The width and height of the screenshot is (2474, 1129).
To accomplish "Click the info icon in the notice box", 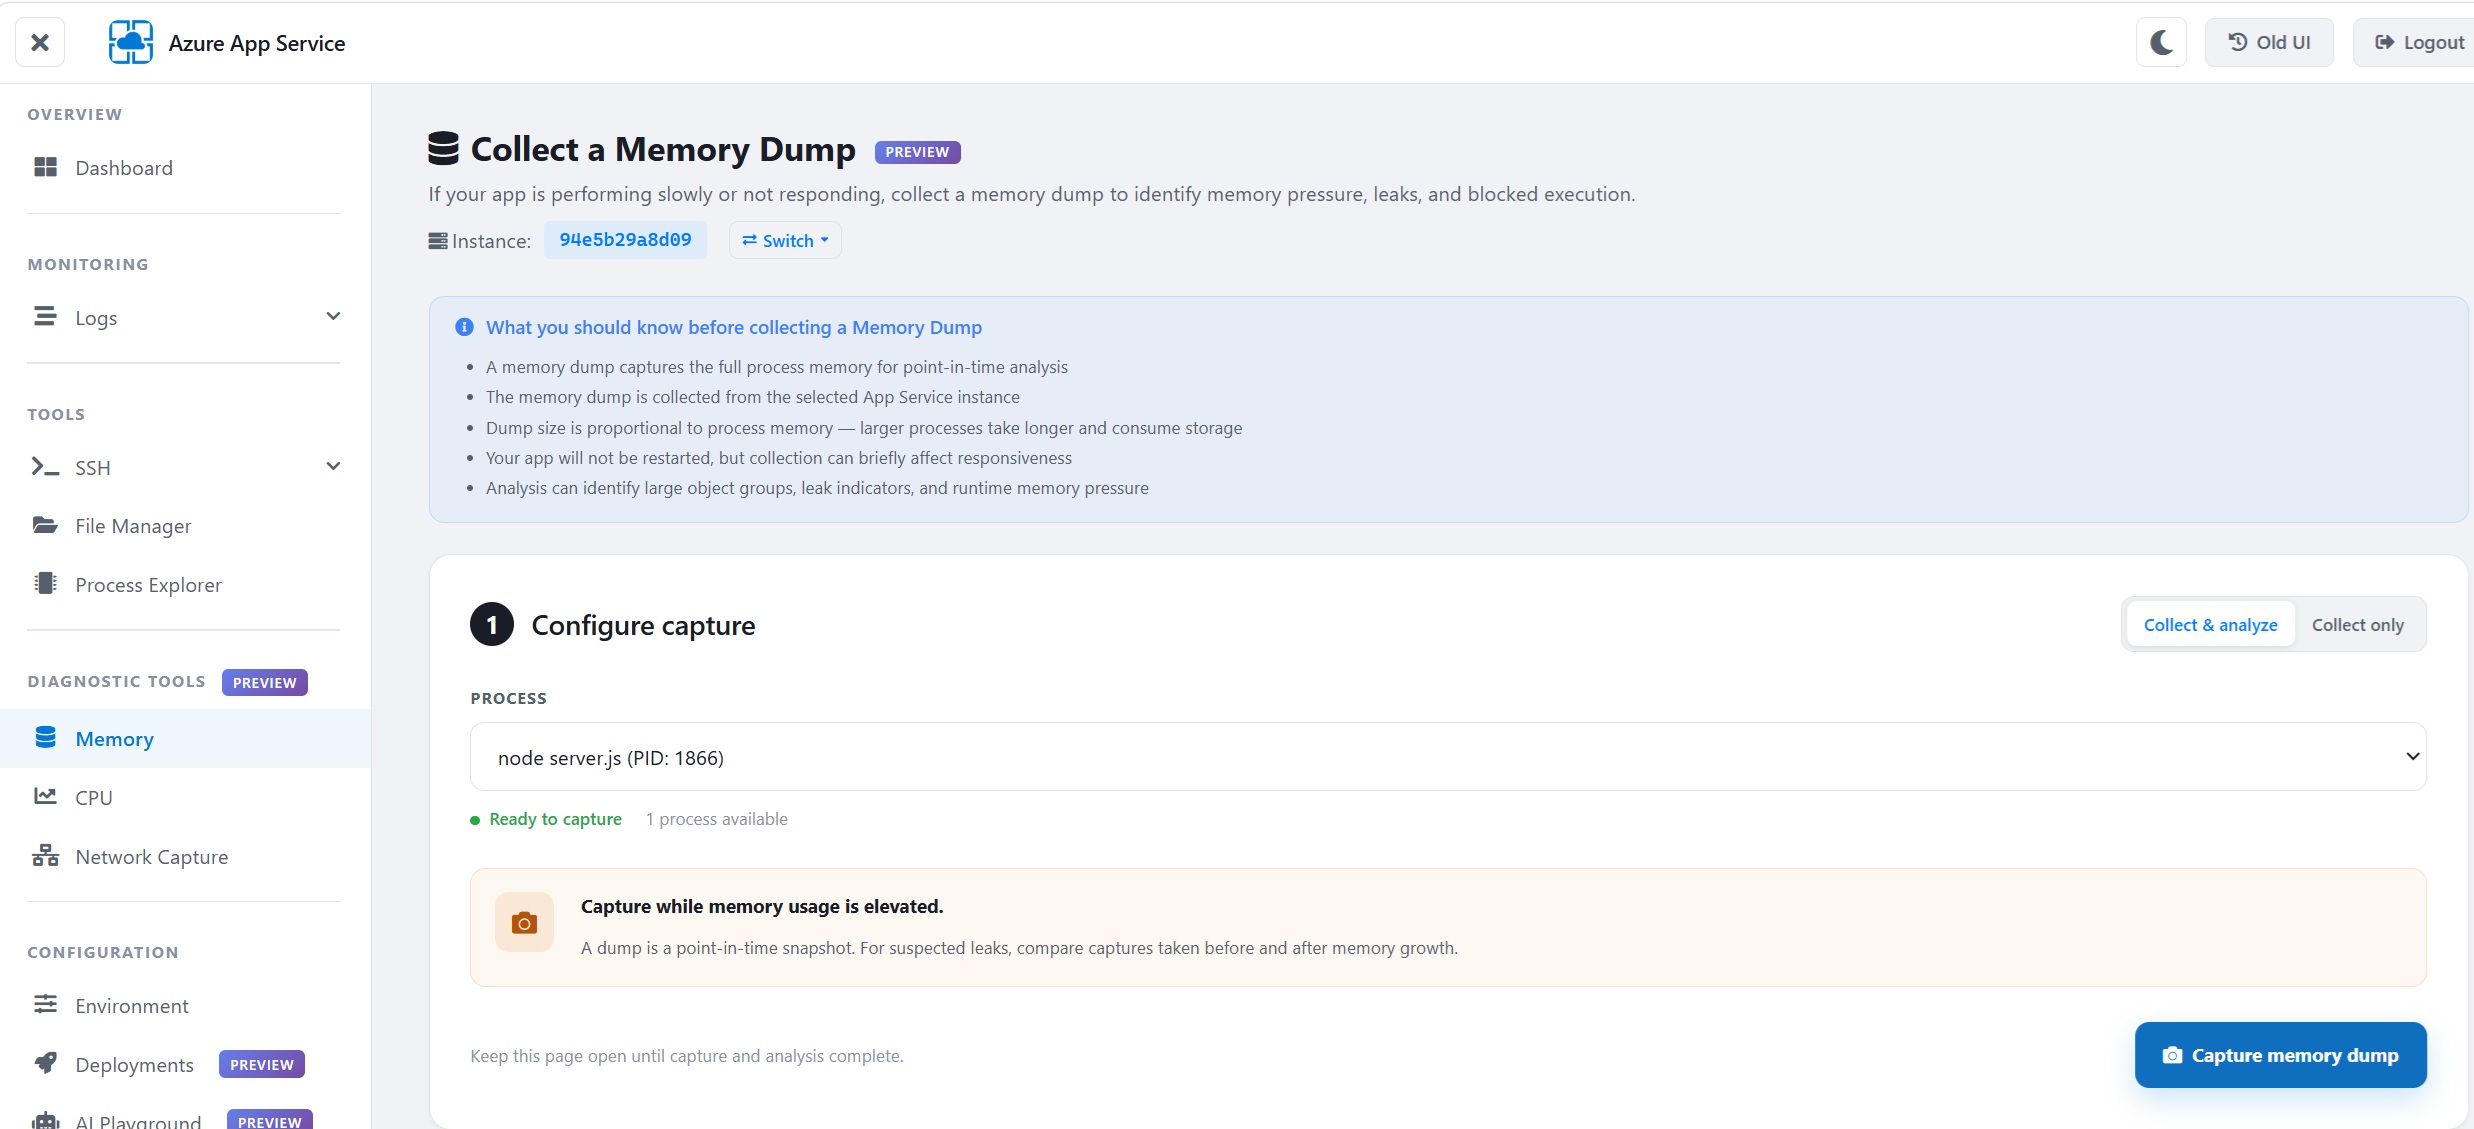I will point(464,327).
